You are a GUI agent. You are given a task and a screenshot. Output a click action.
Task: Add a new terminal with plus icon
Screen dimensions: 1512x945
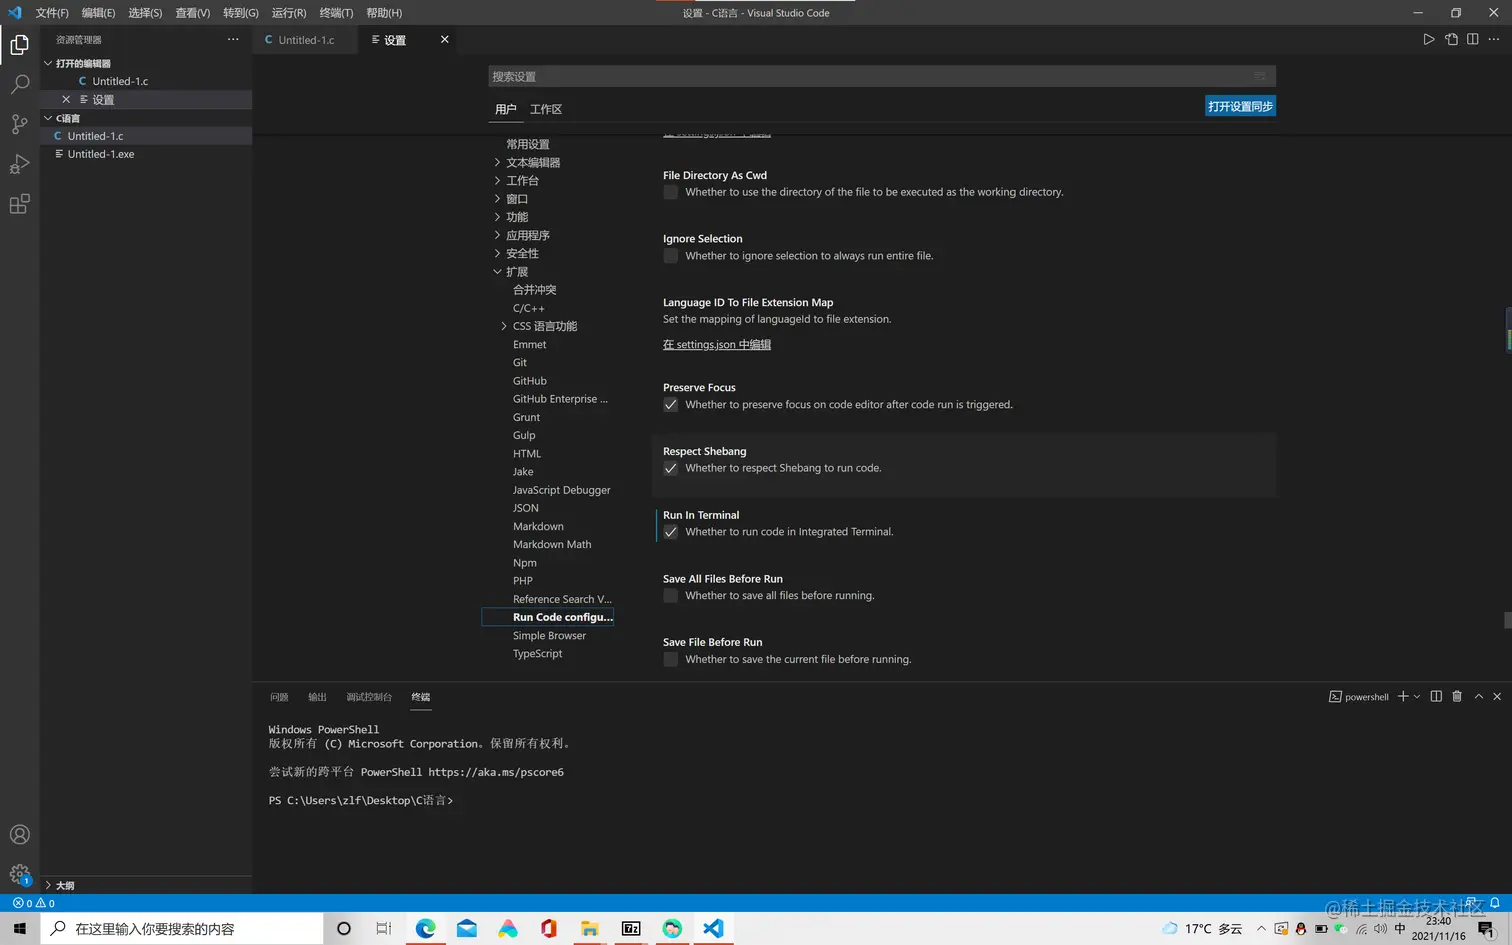point(1403,697)
